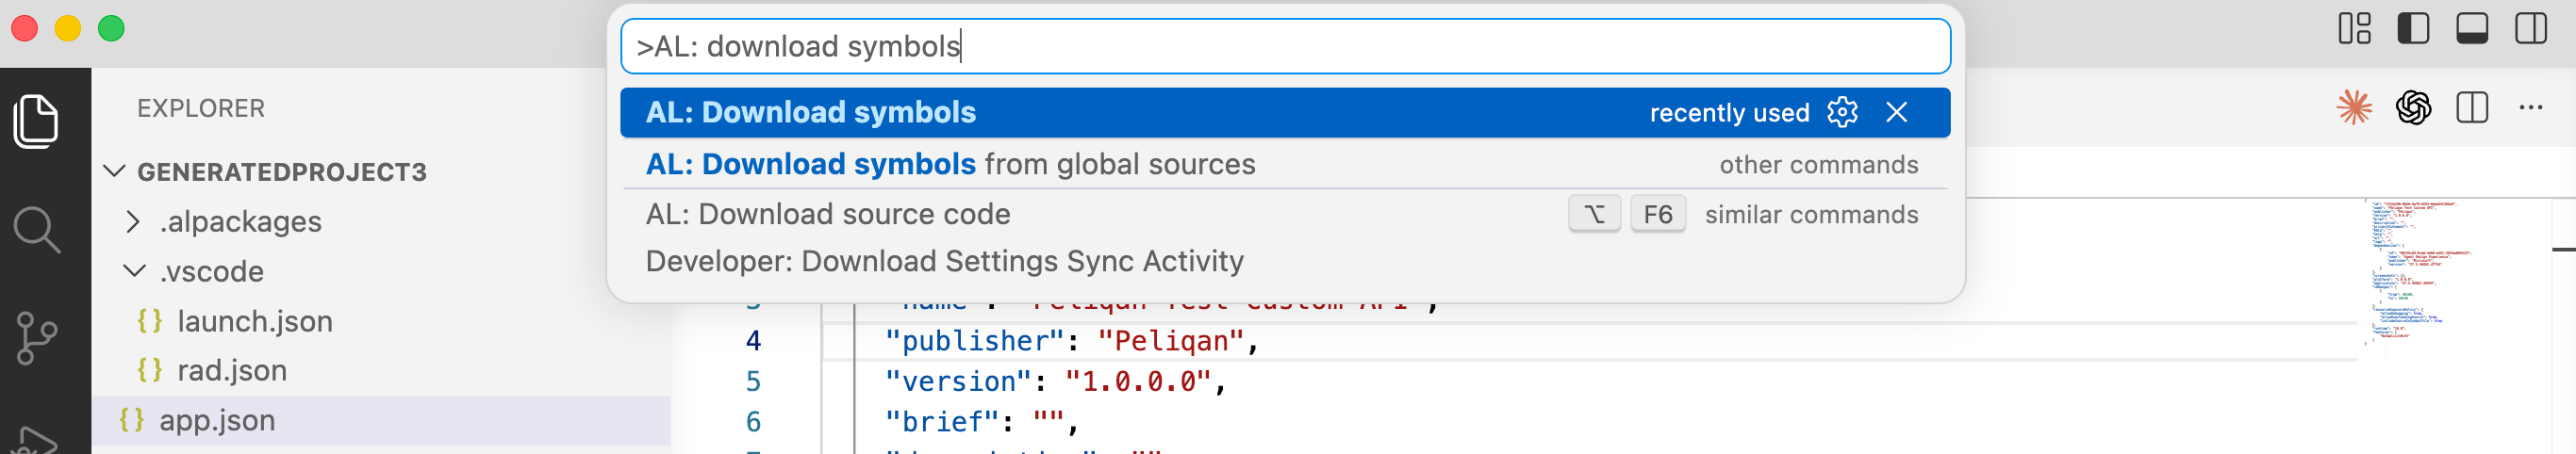This screenshot has height=454, width=2576.
Task: Click line number 6 in the gutter
Action: (x=753, y=422)
